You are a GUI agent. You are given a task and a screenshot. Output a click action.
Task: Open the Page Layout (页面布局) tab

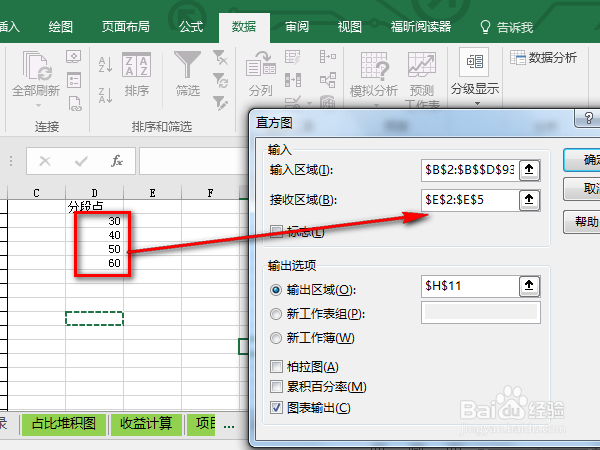coord(126,27)
